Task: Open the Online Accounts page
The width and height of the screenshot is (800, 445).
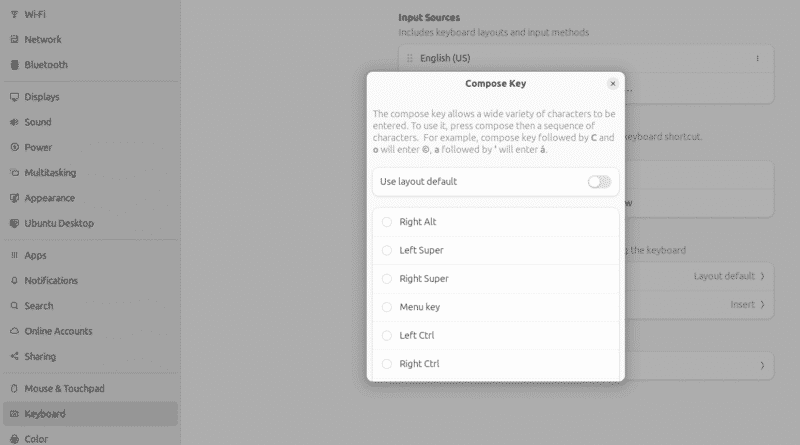Action: 90,331
